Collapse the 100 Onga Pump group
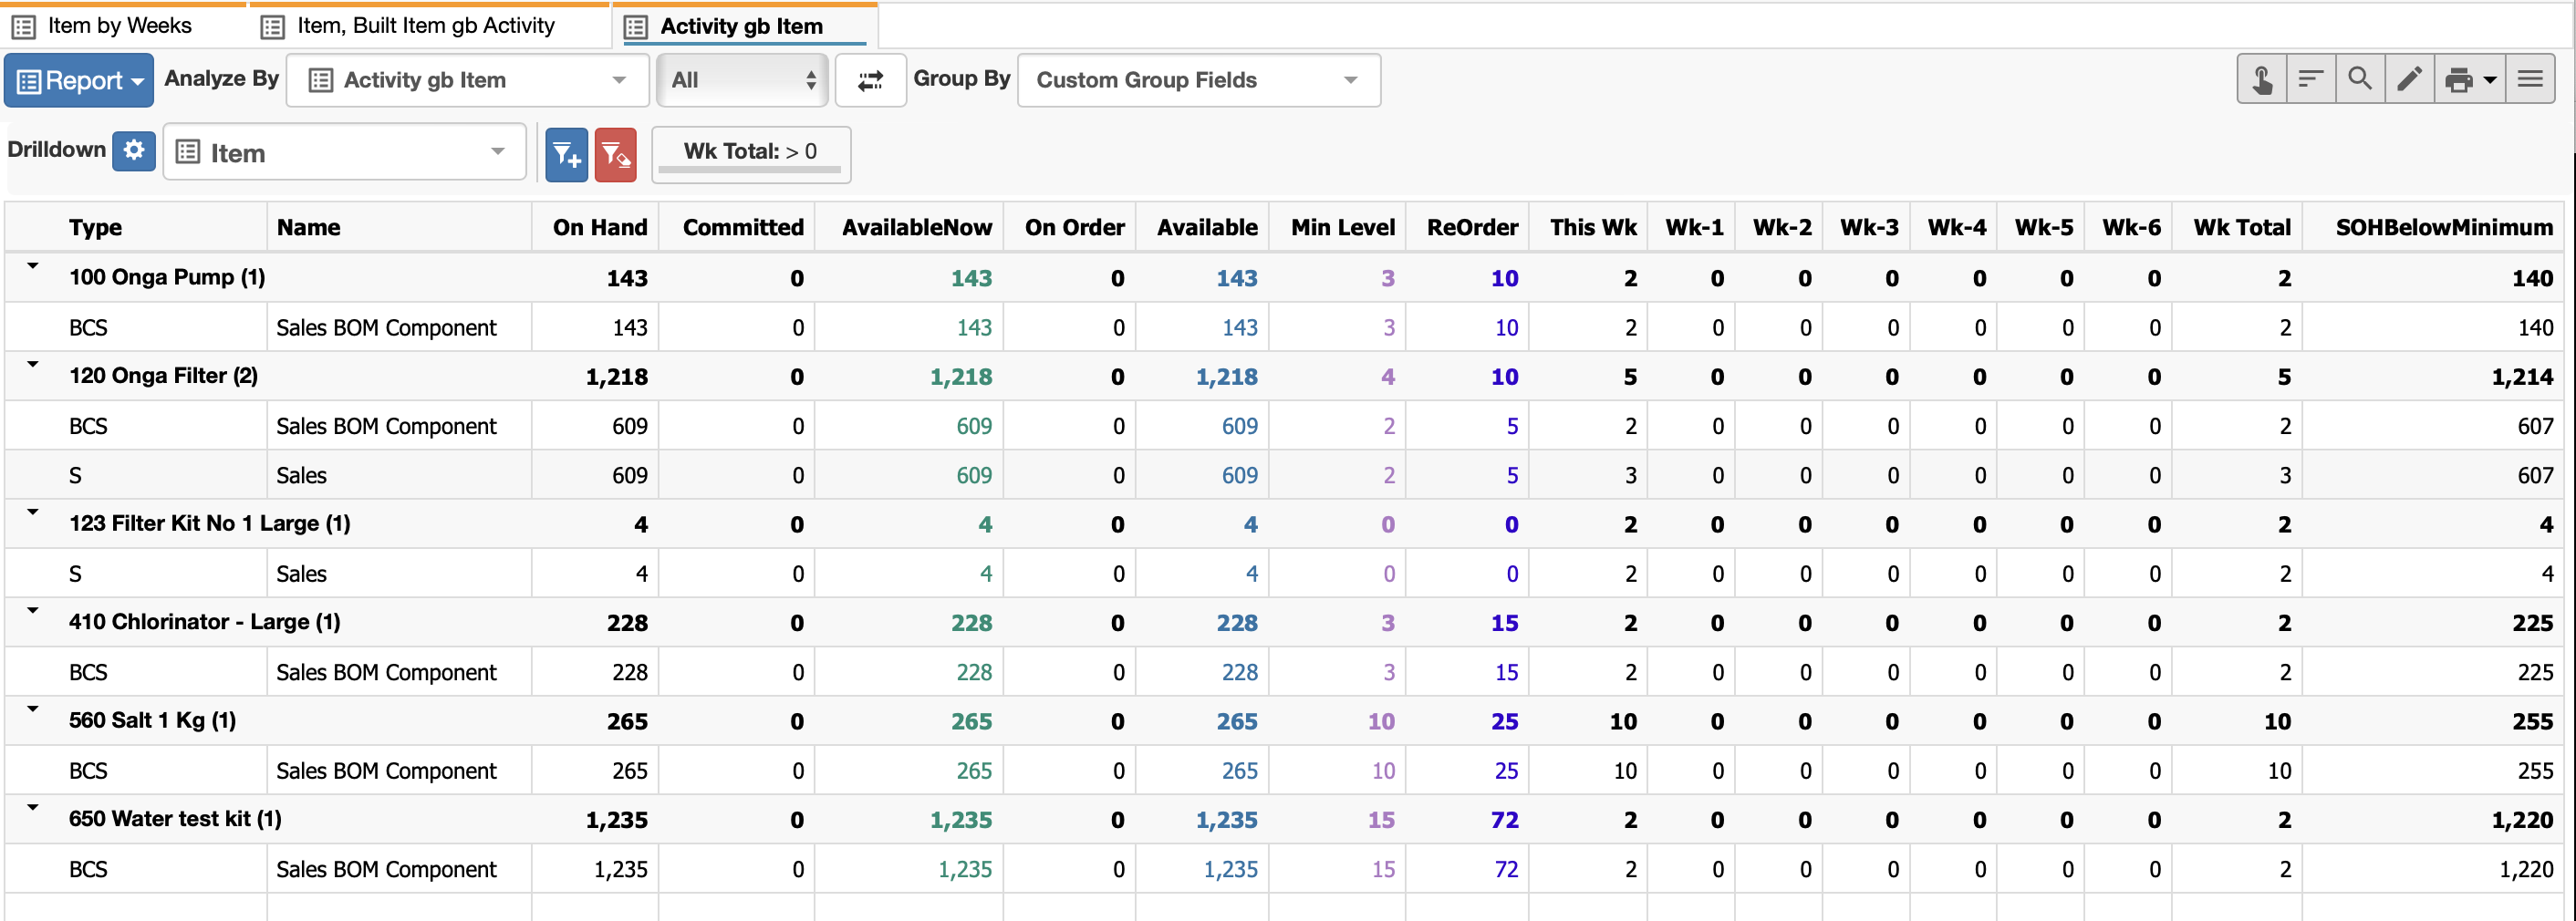Screen dimensions: 2576x921 click(x=33, y=267)
